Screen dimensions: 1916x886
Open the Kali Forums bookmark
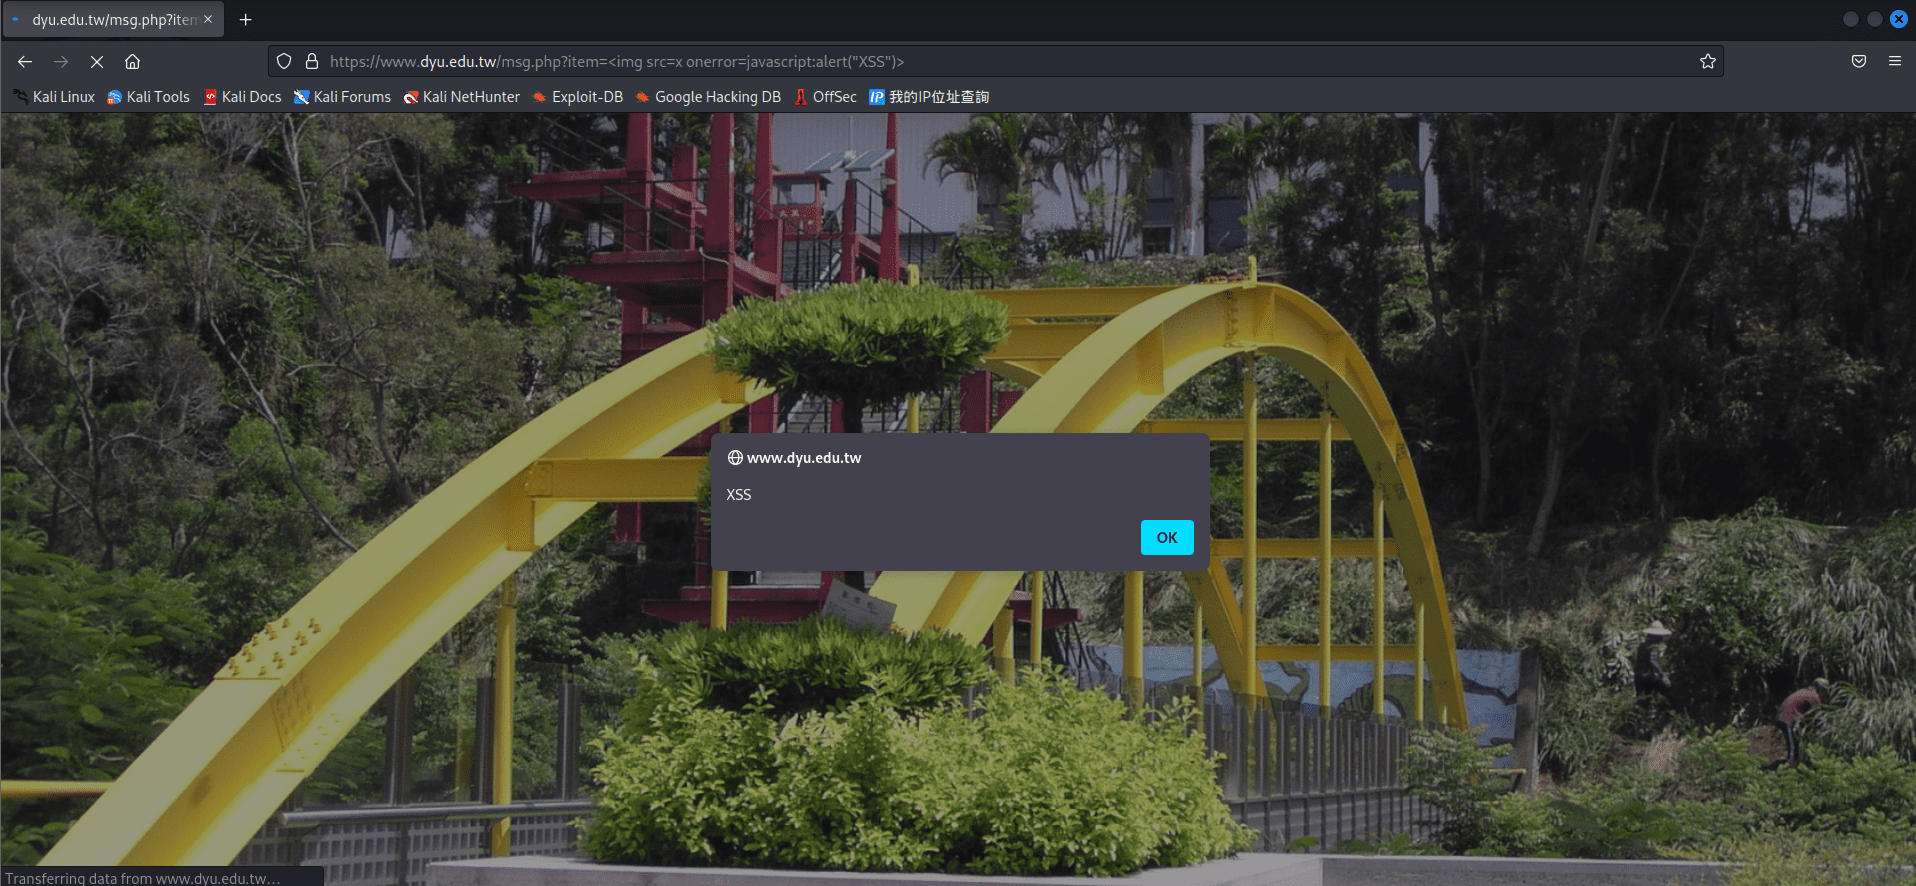(342, 97)
